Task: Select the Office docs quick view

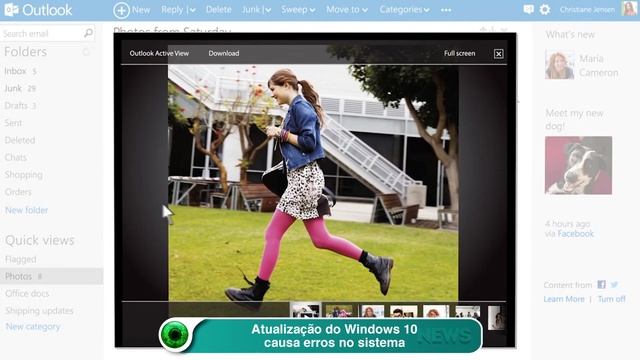Action: click(27, 293)
